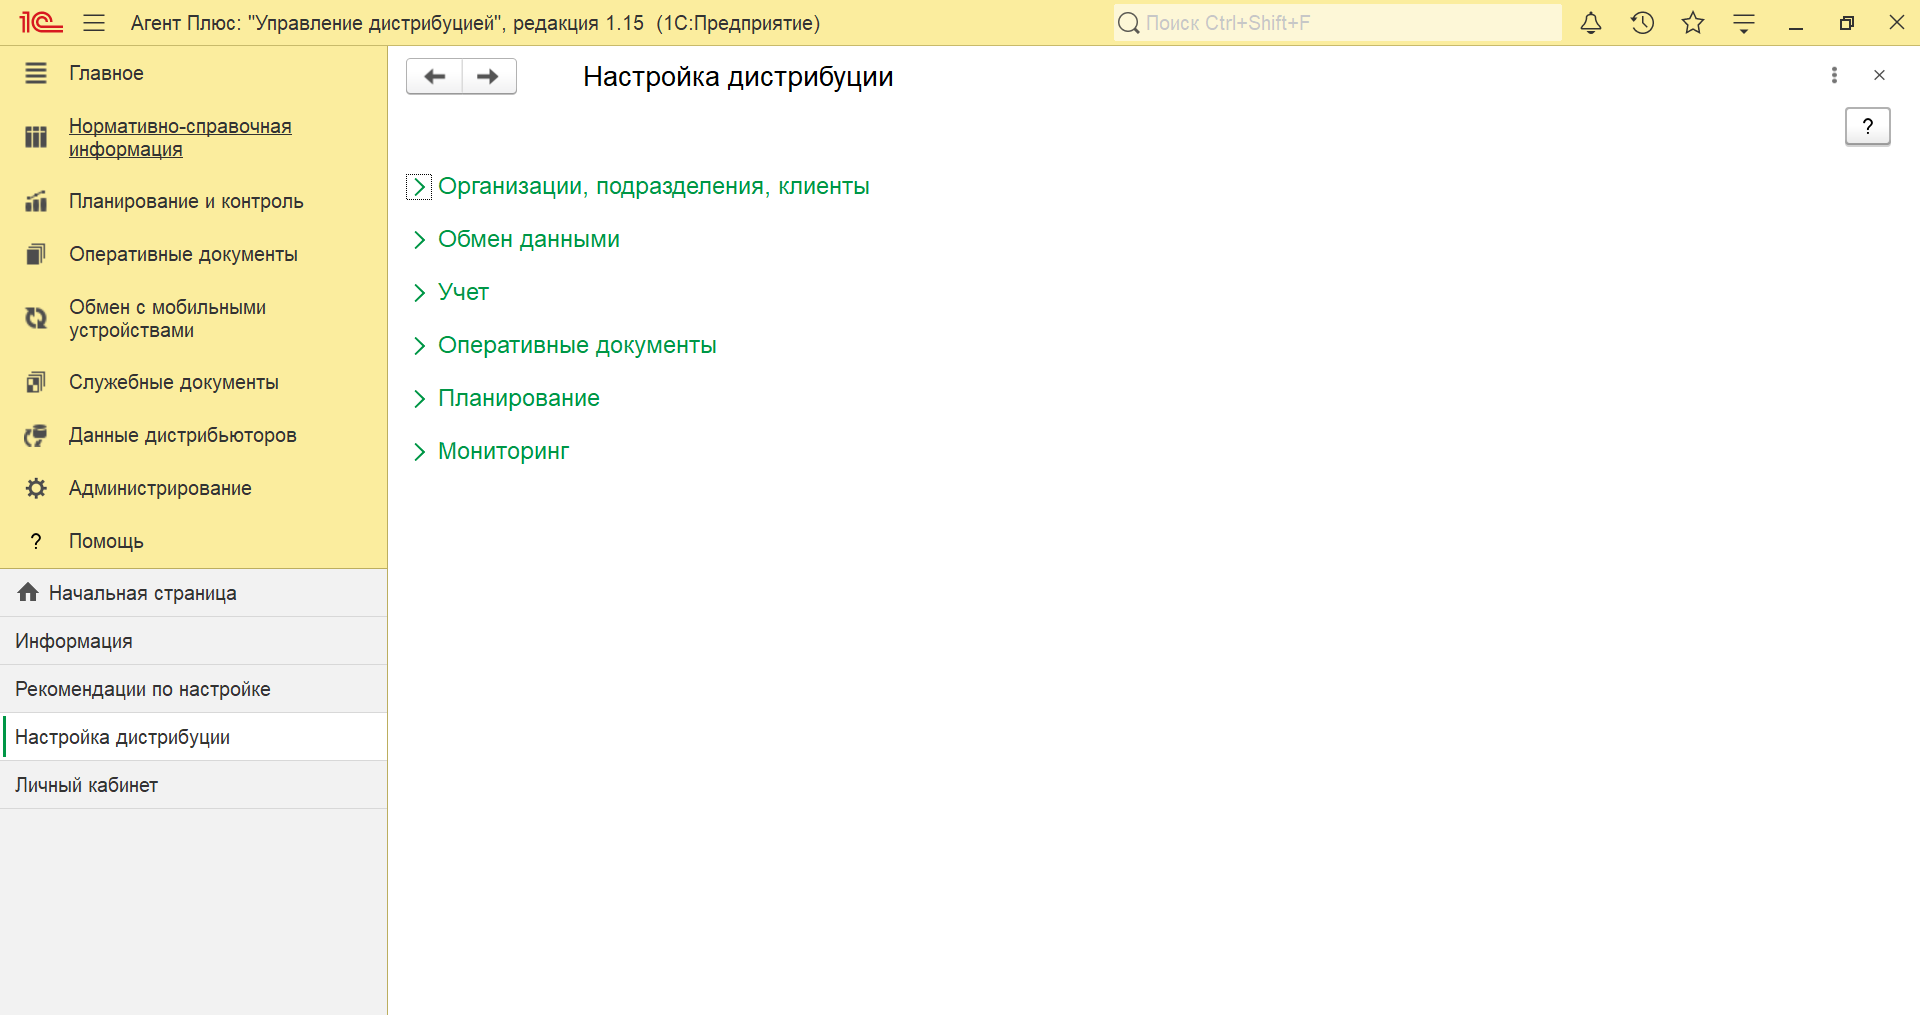This screenshot has width=1920, height=1015.
Task: Expand the Оперативные документы settings chevron
Action: [x=419, y=346]
